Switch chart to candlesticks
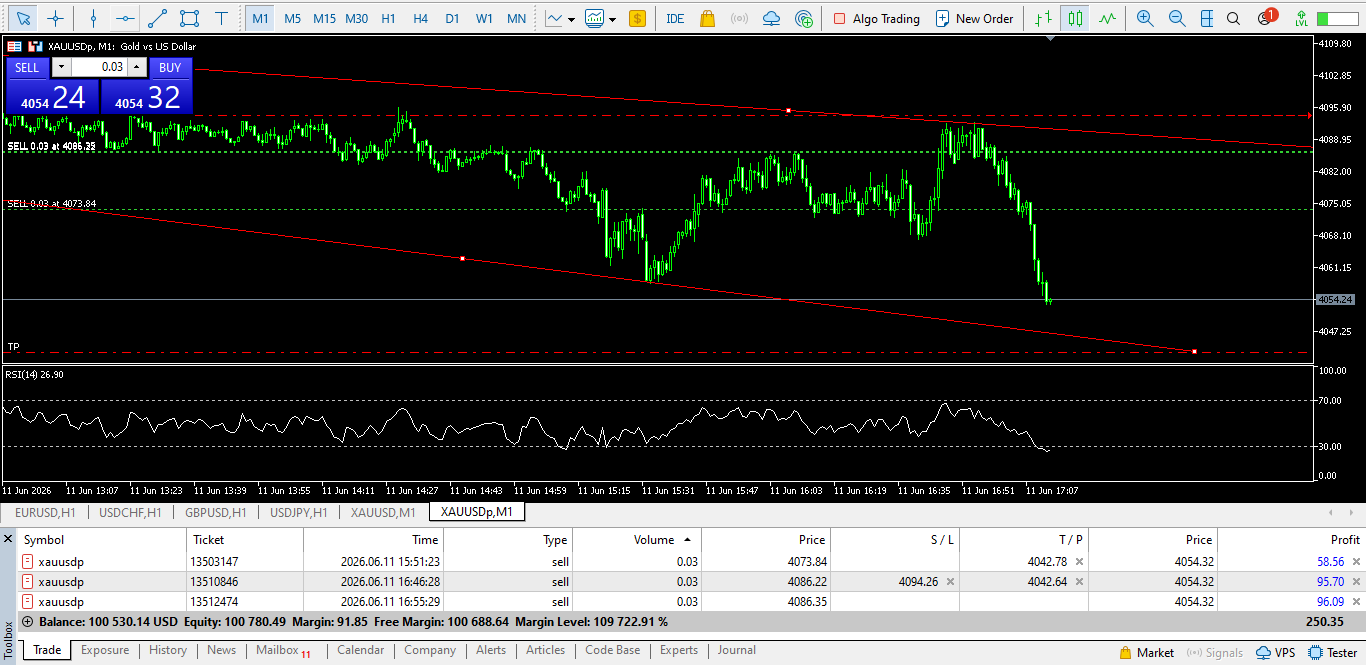Viewport: 1366px width, 665px height. [x=1075, y=18]
